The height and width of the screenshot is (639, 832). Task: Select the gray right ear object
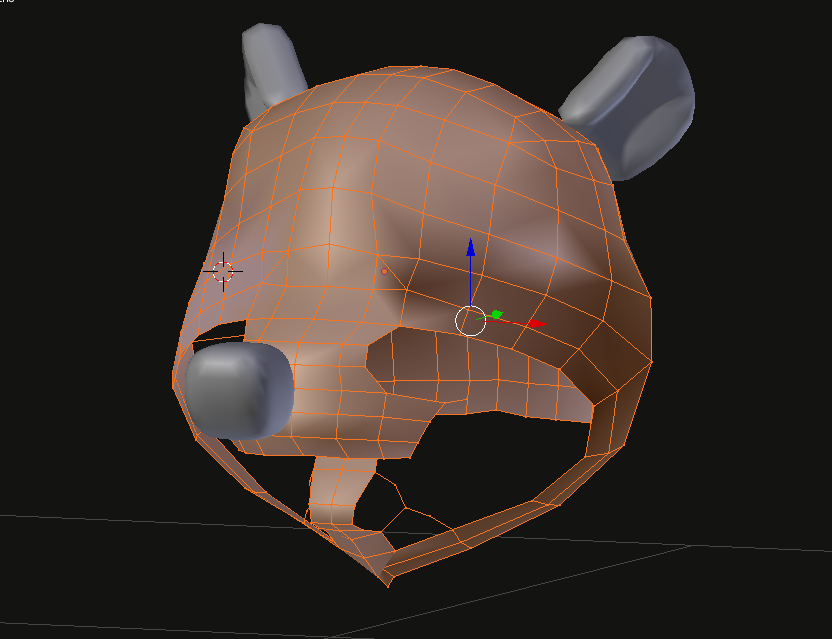click(631, 106)
